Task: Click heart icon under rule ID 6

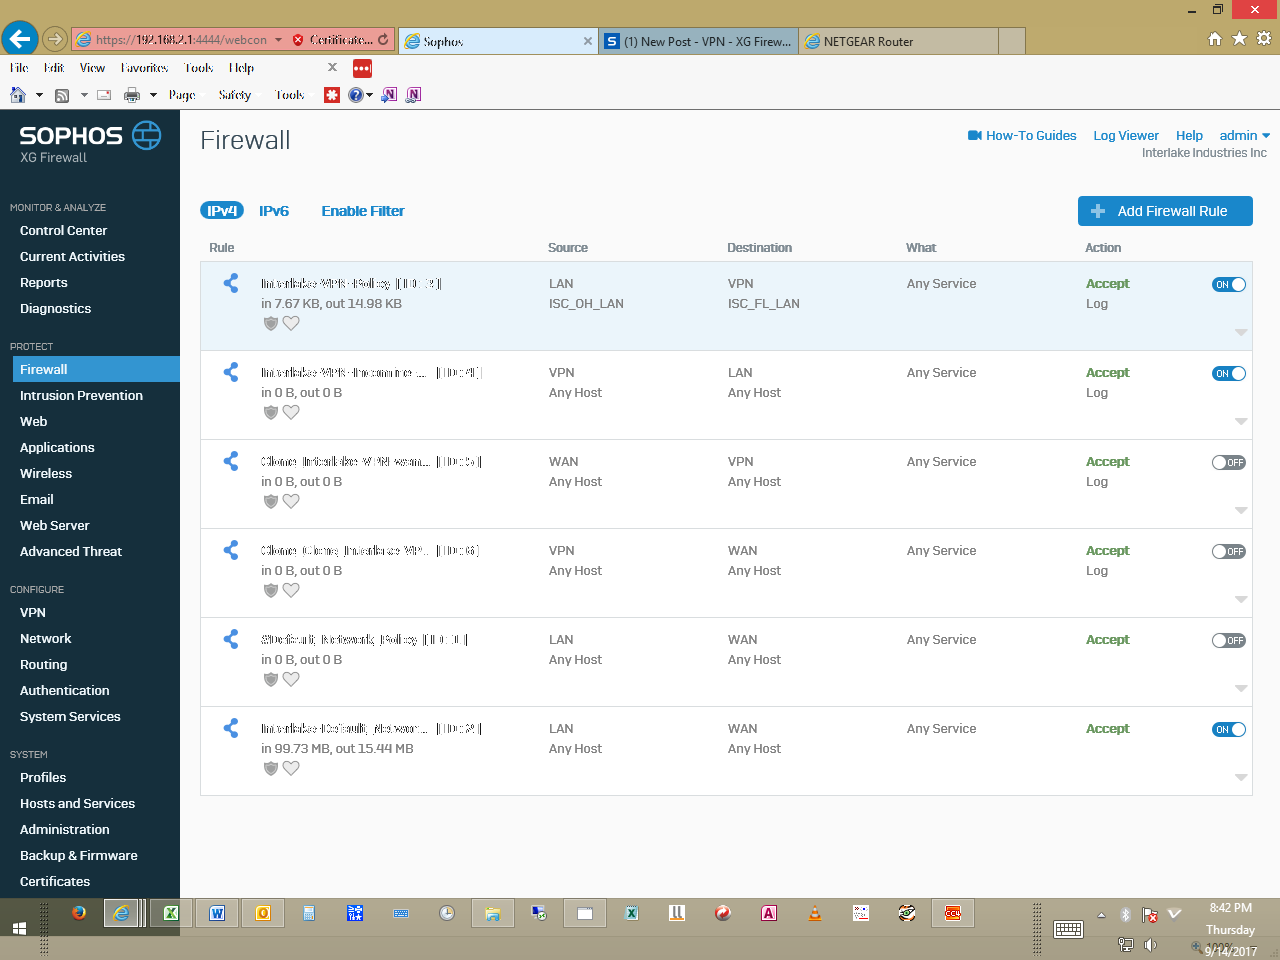Action: pyautogui.click(x=291, y=590)
